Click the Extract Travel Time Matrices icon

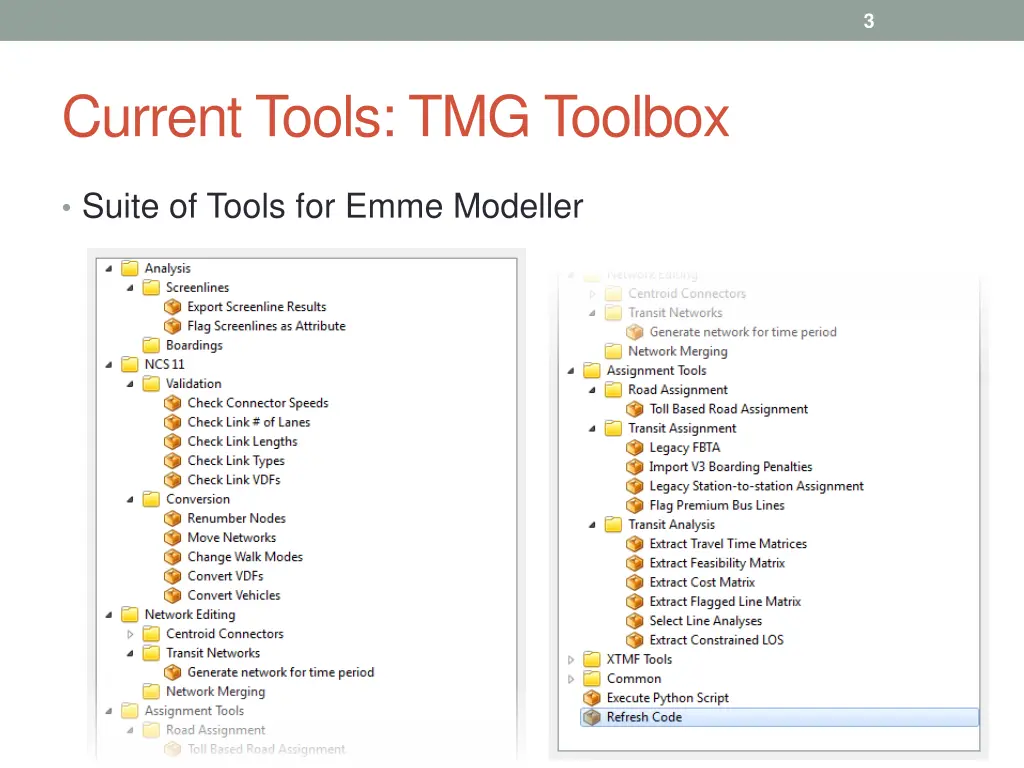[x=634, y=544]
